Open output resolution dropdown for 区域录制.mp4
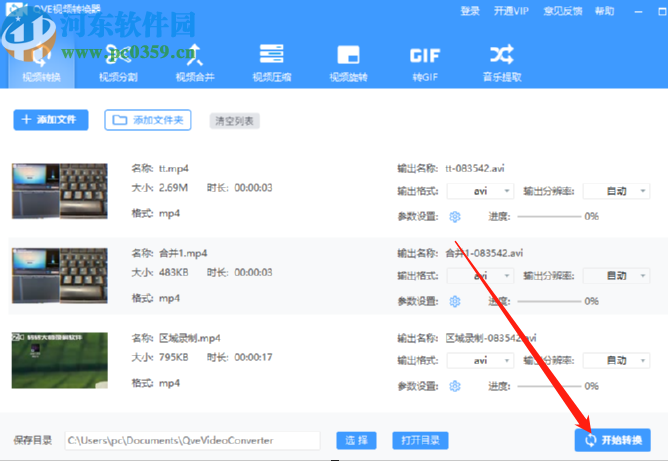 616,361
